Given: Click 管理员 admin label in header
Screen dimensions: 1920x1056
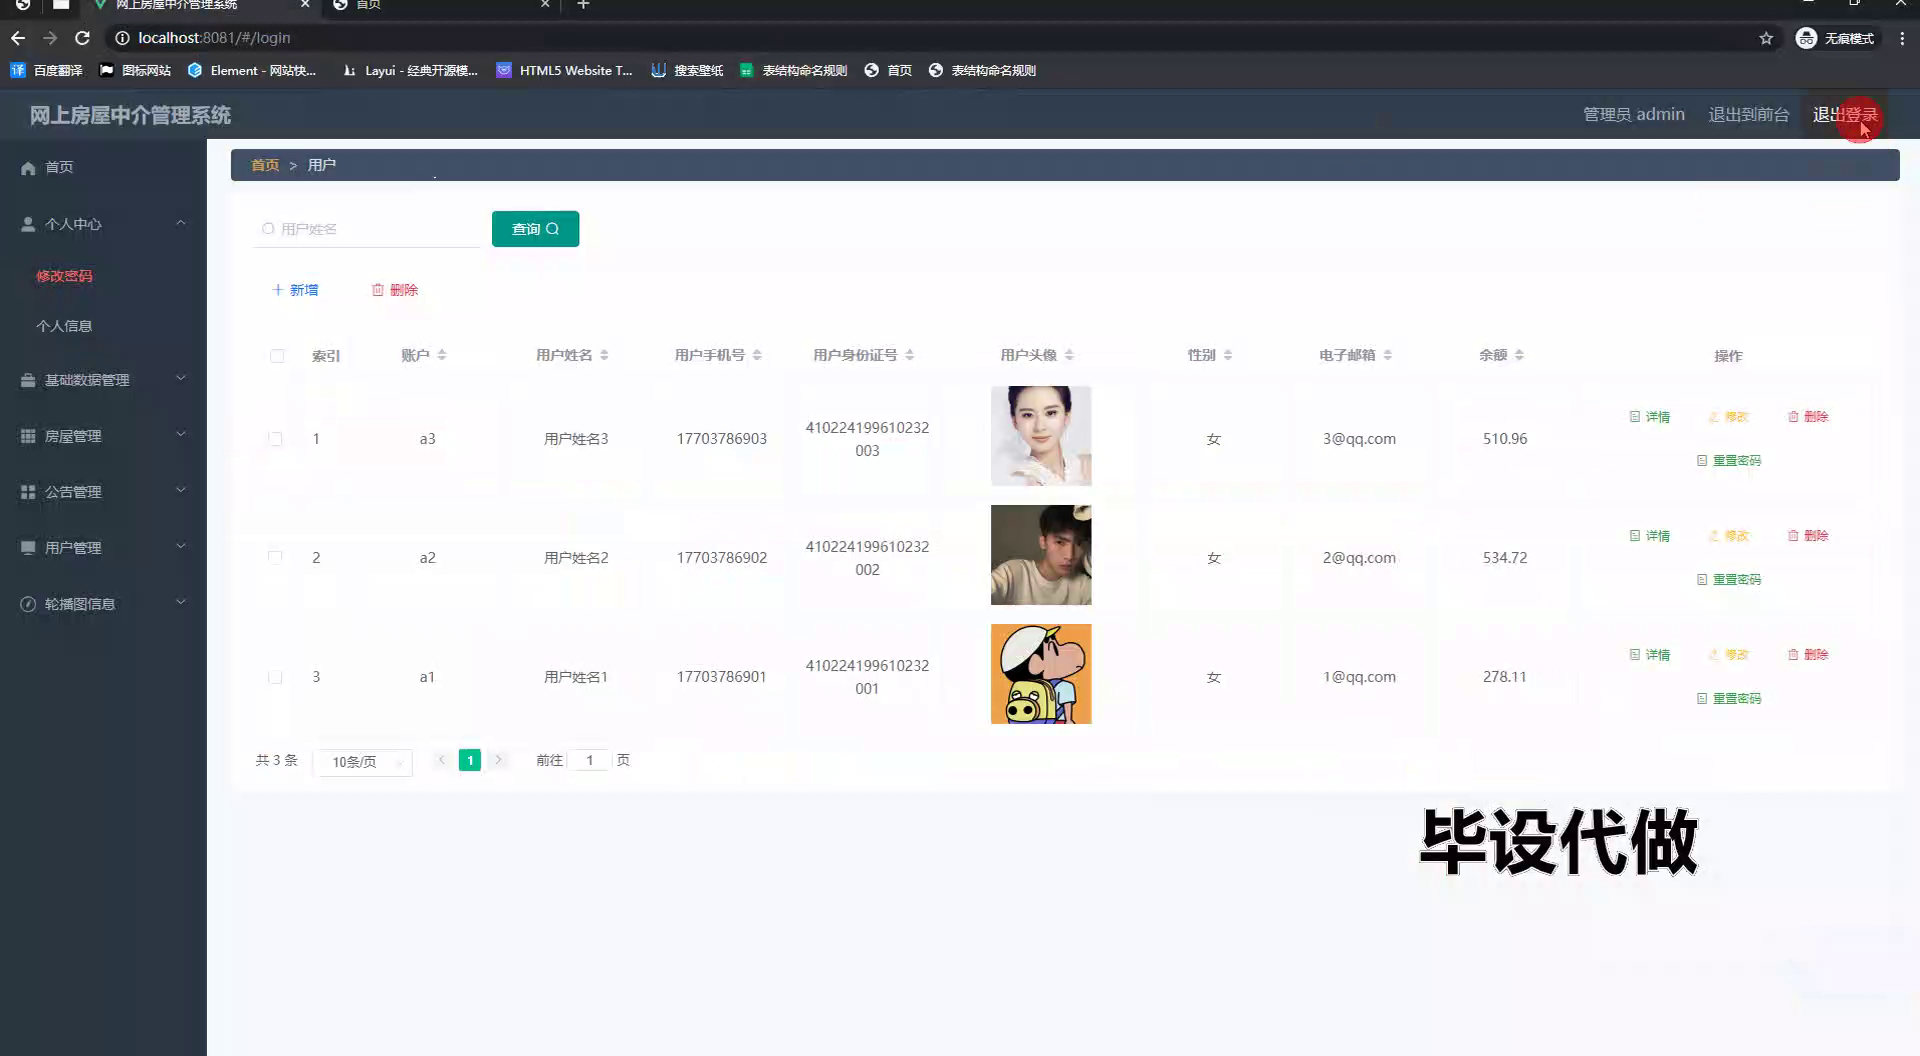Looking at the screenshot, I should [1634, 115].
